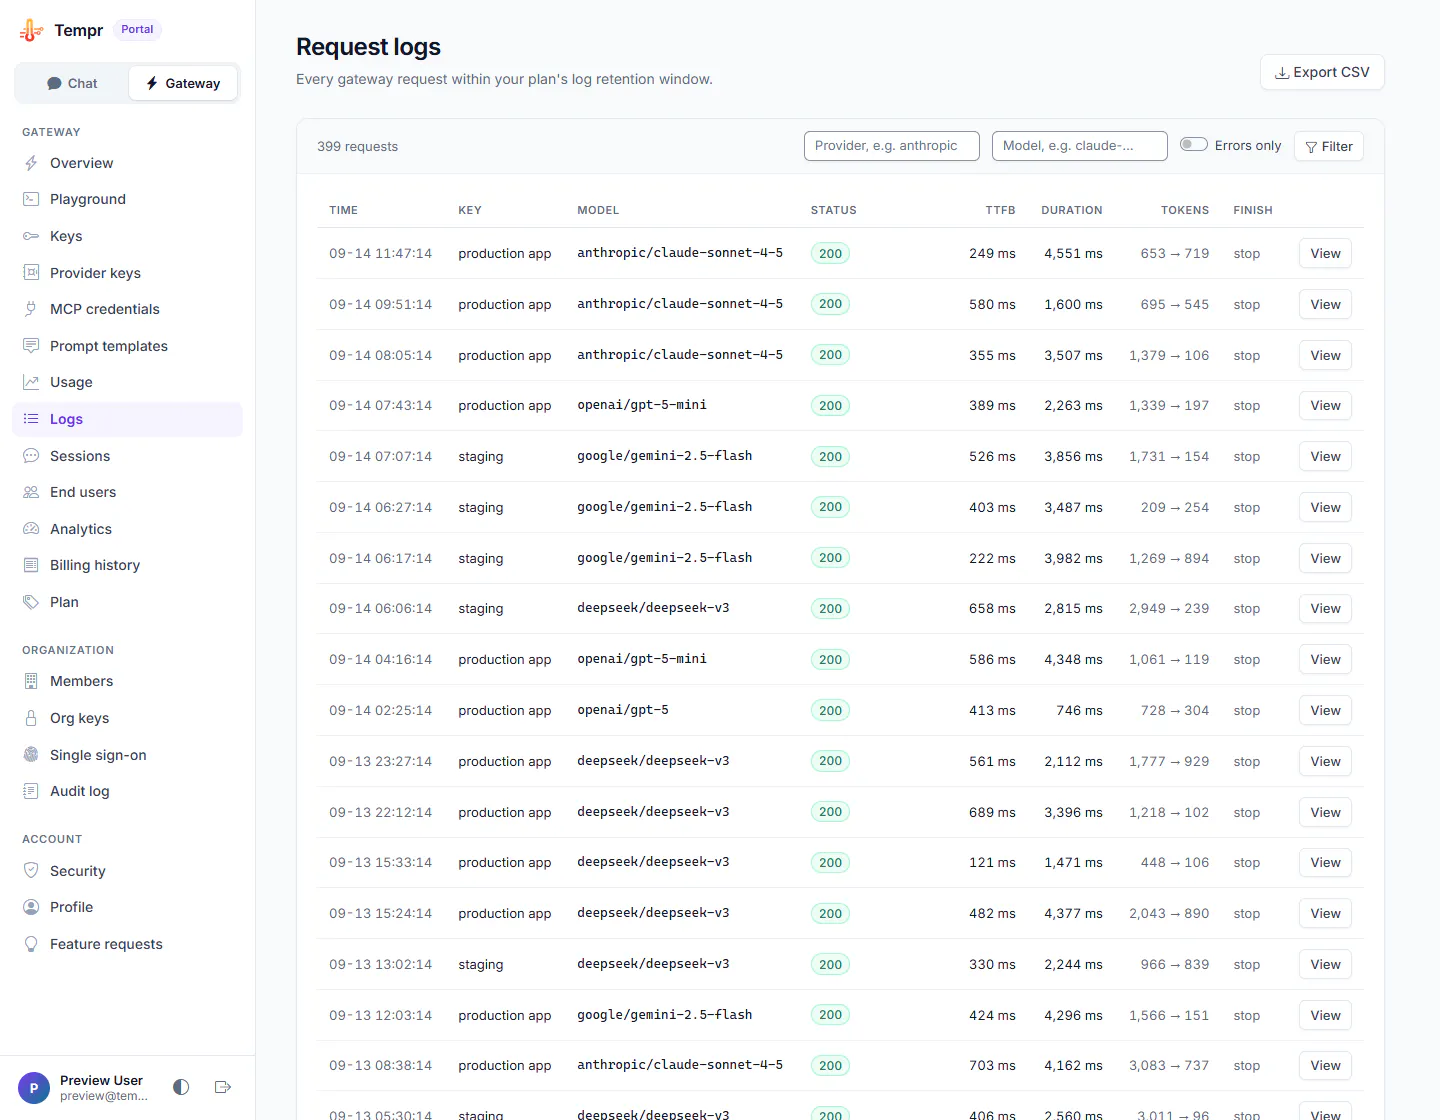1440x1120 pixels.
Task: Click the Request logs heading
Action: click(368, 47)
